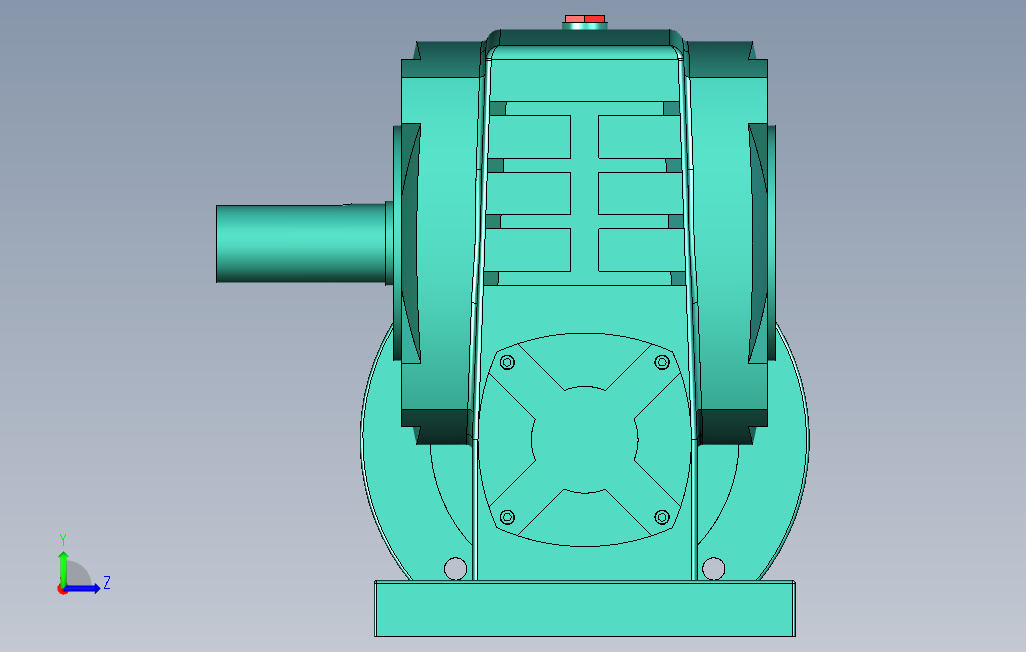This screenshot has height=652, width=1026.
Task: Pick the rectangular base plate of the gearbox
Action: tap(585, 608)
